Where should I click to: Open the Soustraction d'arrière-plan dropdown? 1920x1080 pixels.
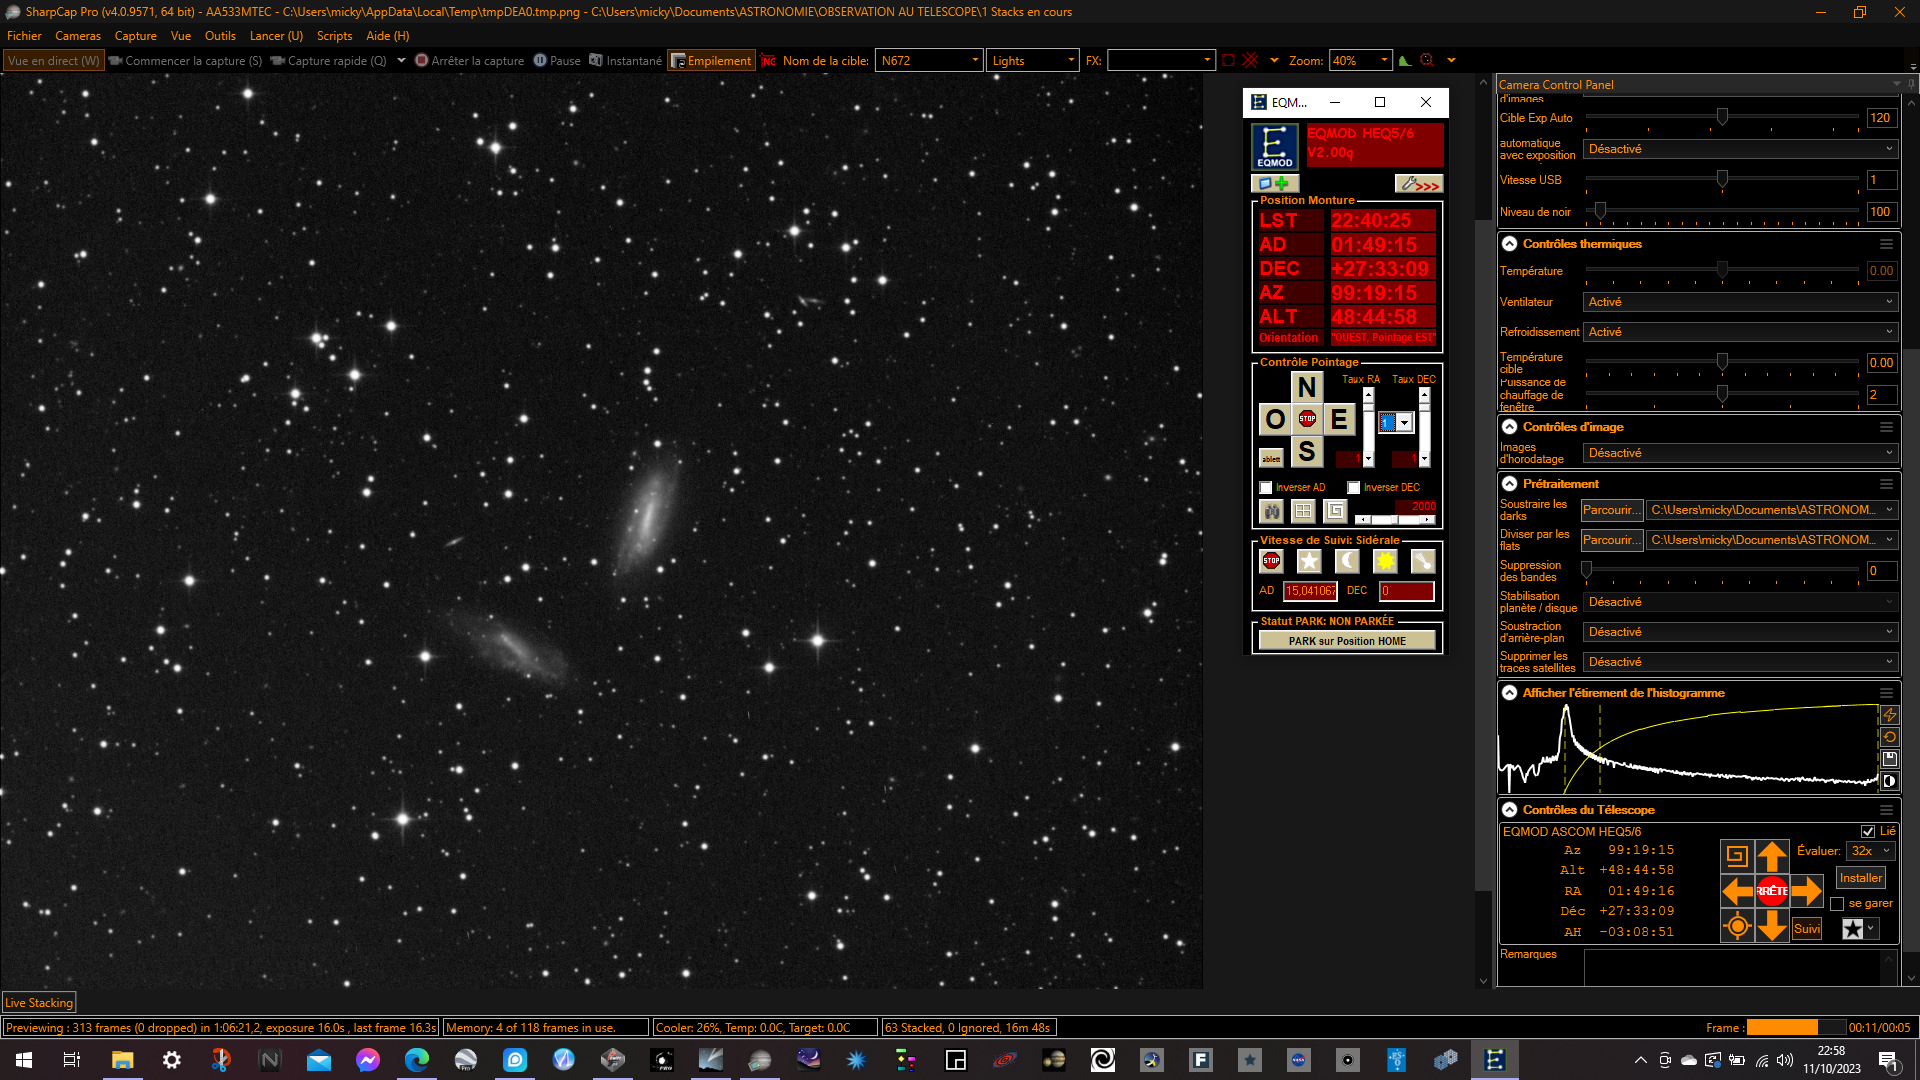pyautogui.click(x=1740, y=632)
